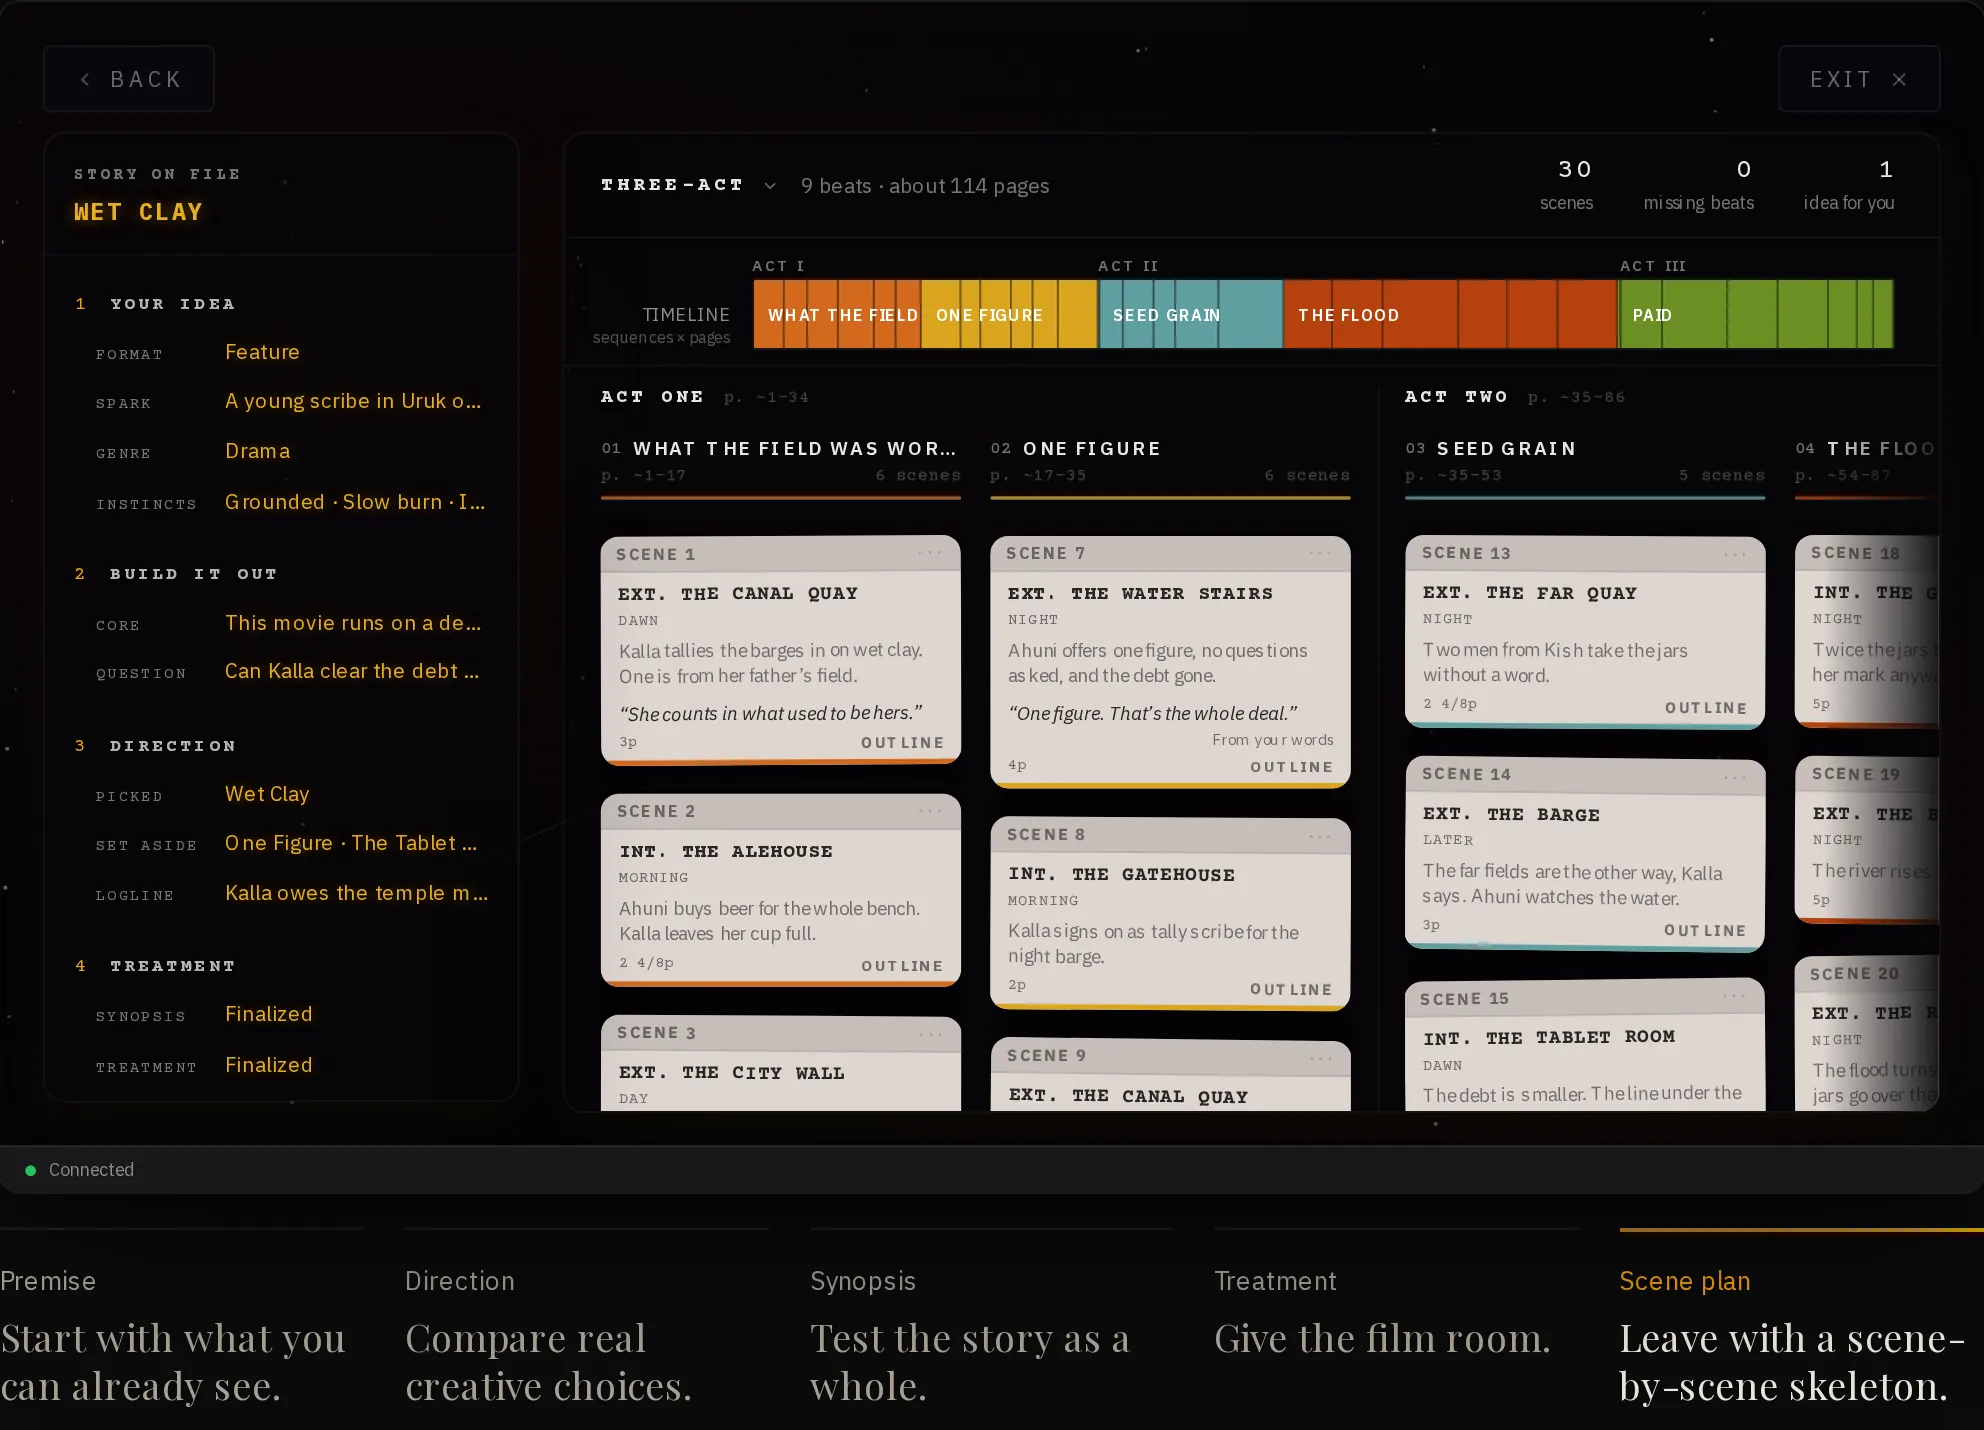Viewport: 1984px width, 1430px height.
Task: Click the Back arrow icon
Action: 85,79
